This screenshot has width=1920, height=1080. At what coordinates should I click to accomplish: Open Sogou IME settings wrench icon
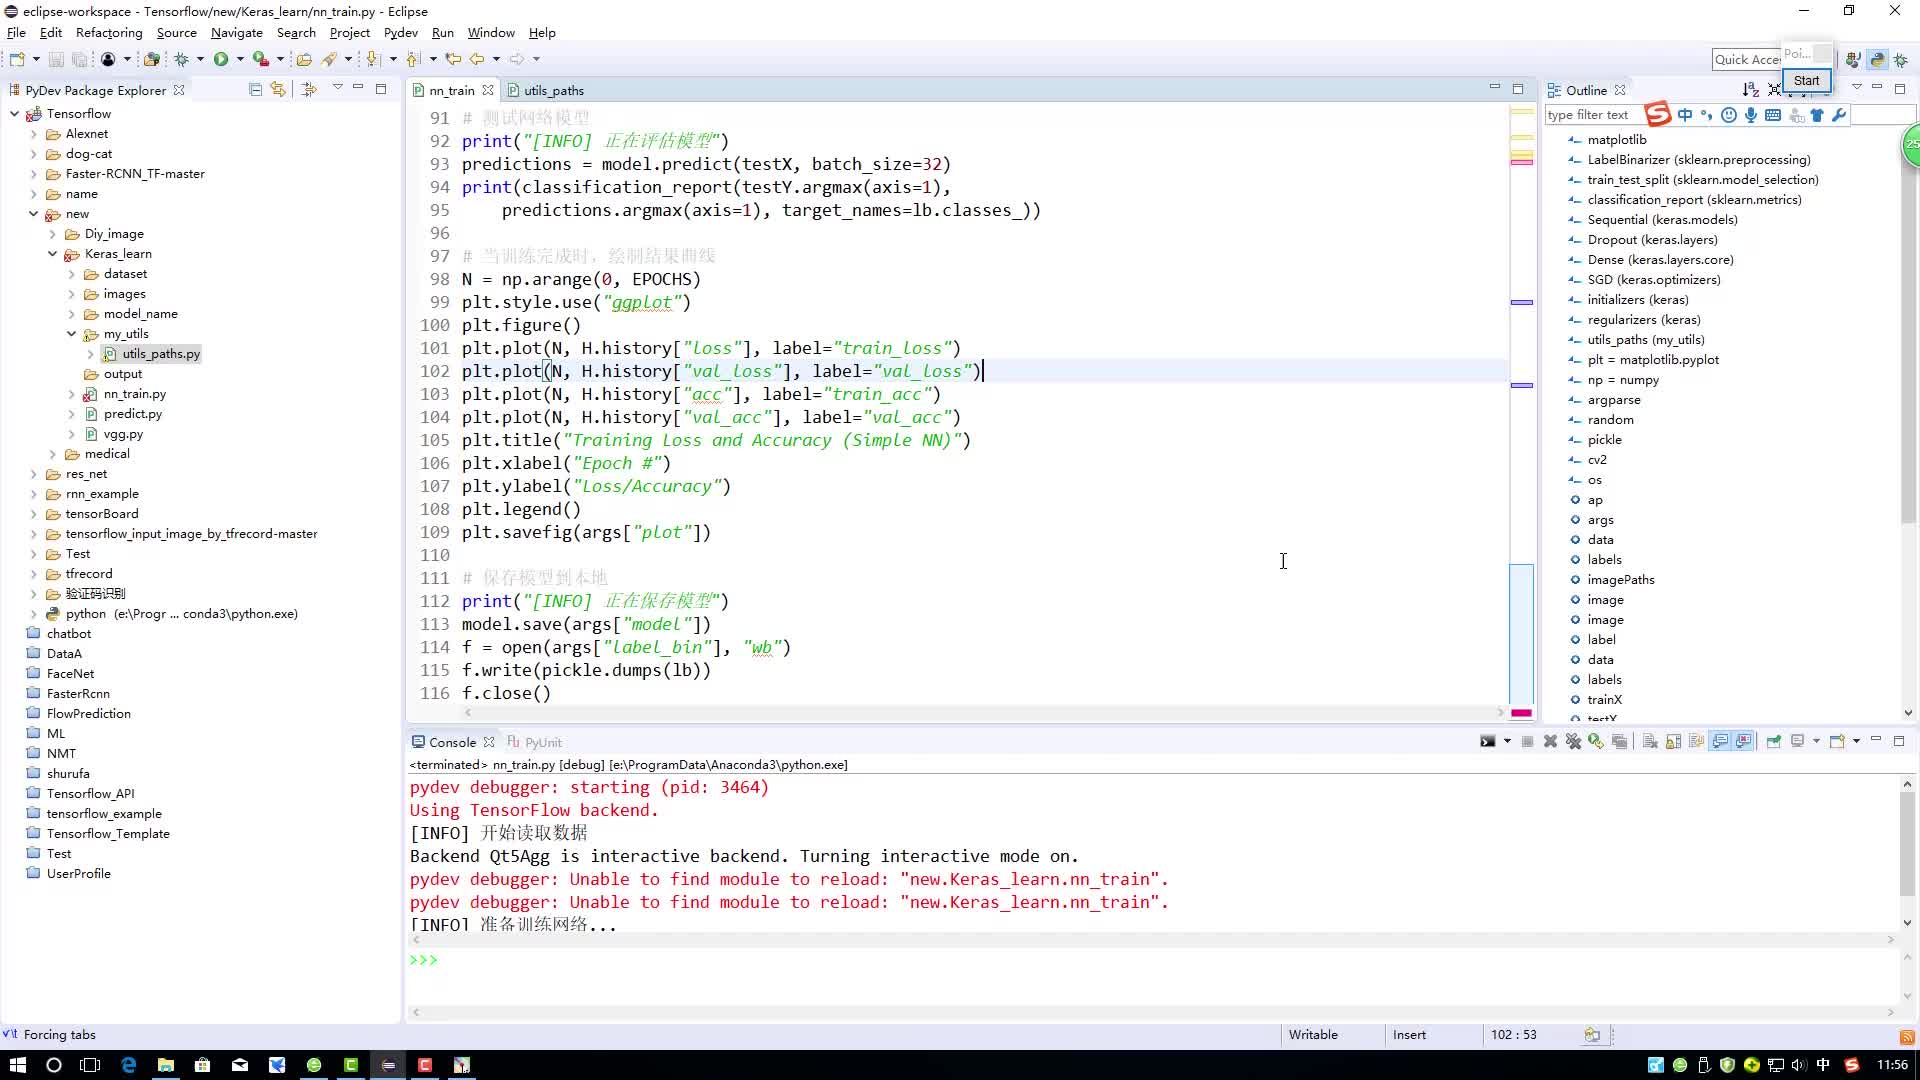(1839, 115)
